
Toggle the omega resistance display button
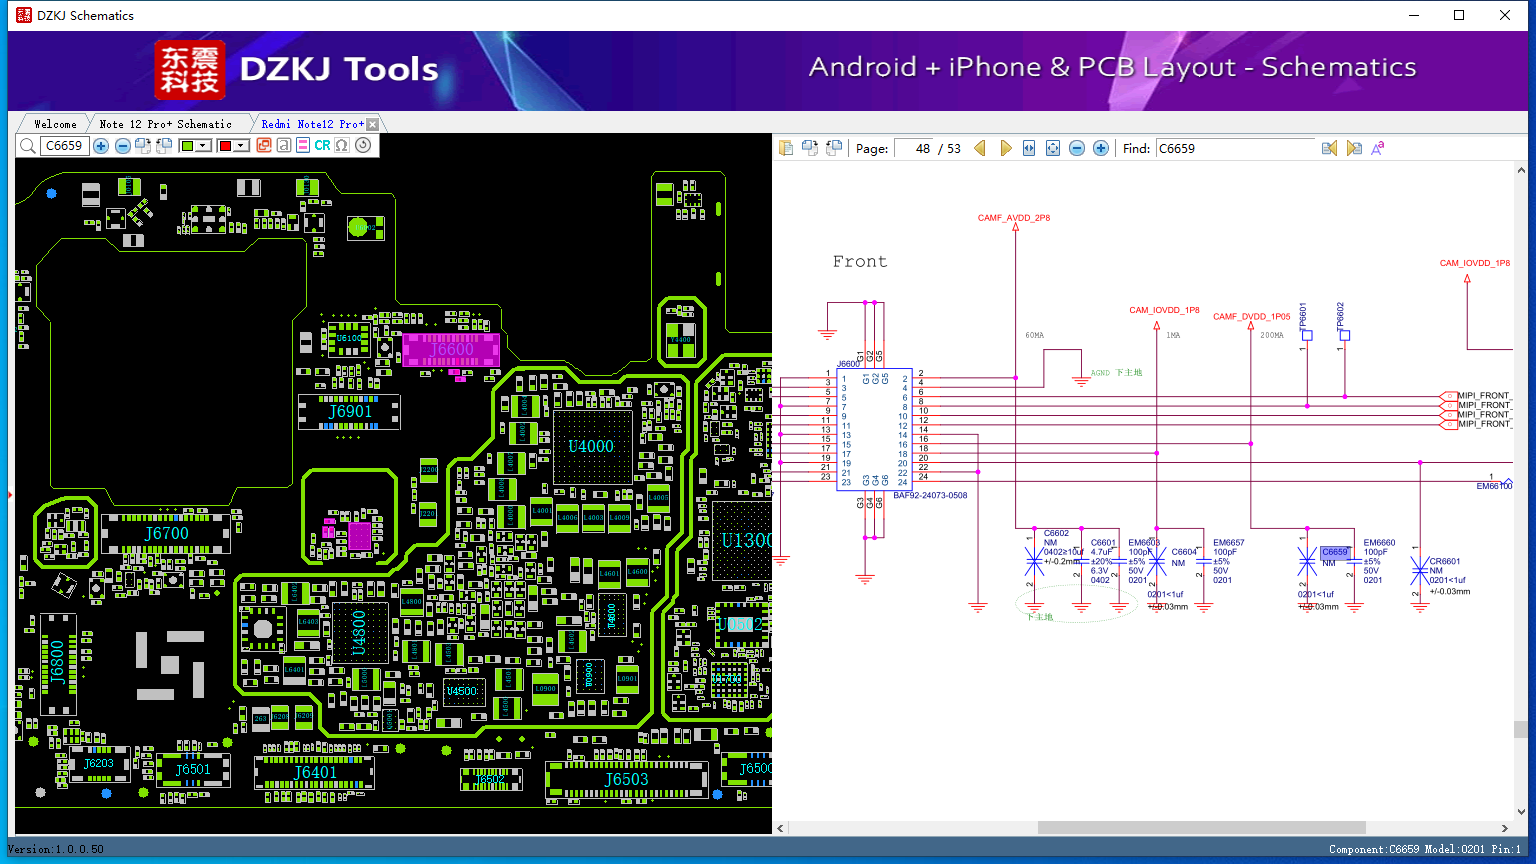(342, 146)
